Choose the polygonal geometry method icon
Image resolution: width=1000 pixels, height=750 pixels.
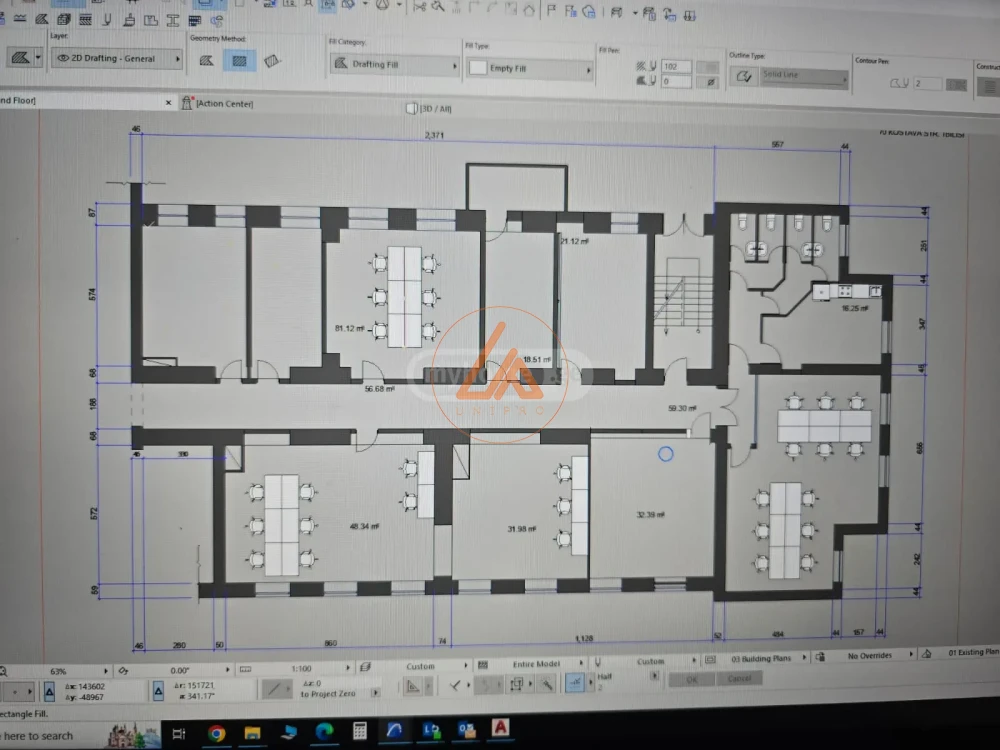click(207, 61)
